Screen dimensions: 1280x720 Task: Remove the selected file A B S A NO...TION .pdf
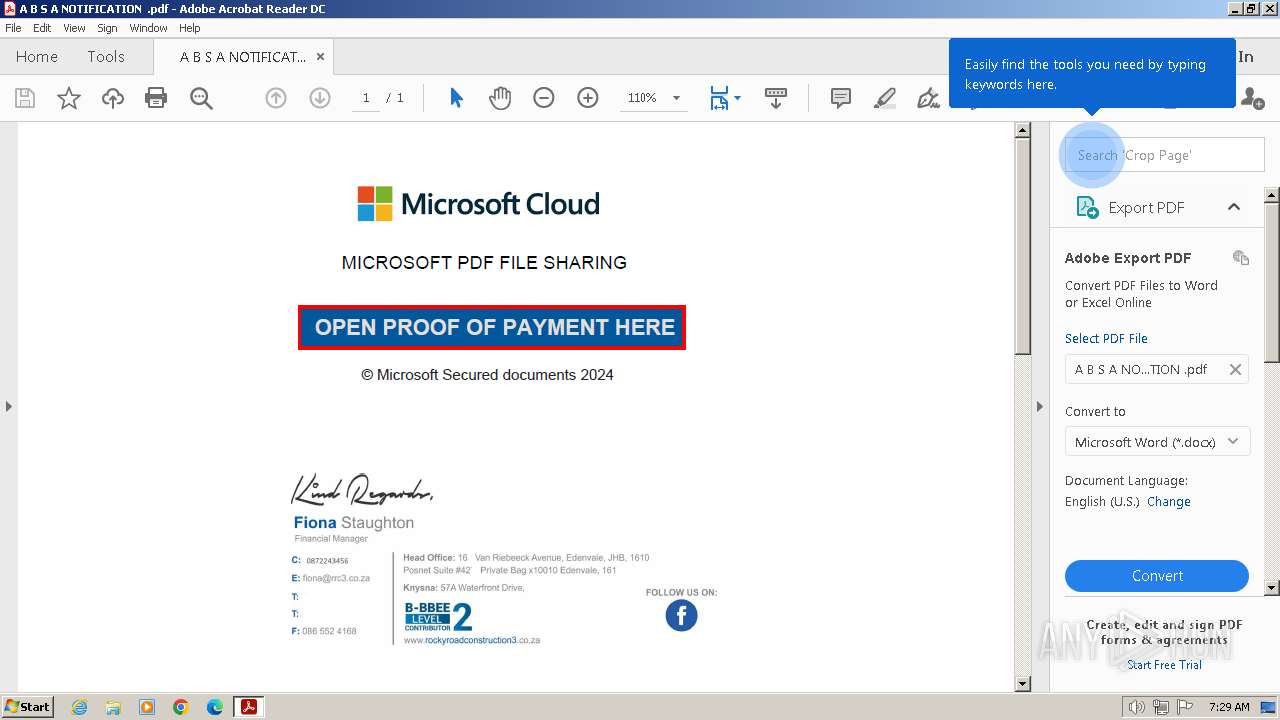(1235, 370)
